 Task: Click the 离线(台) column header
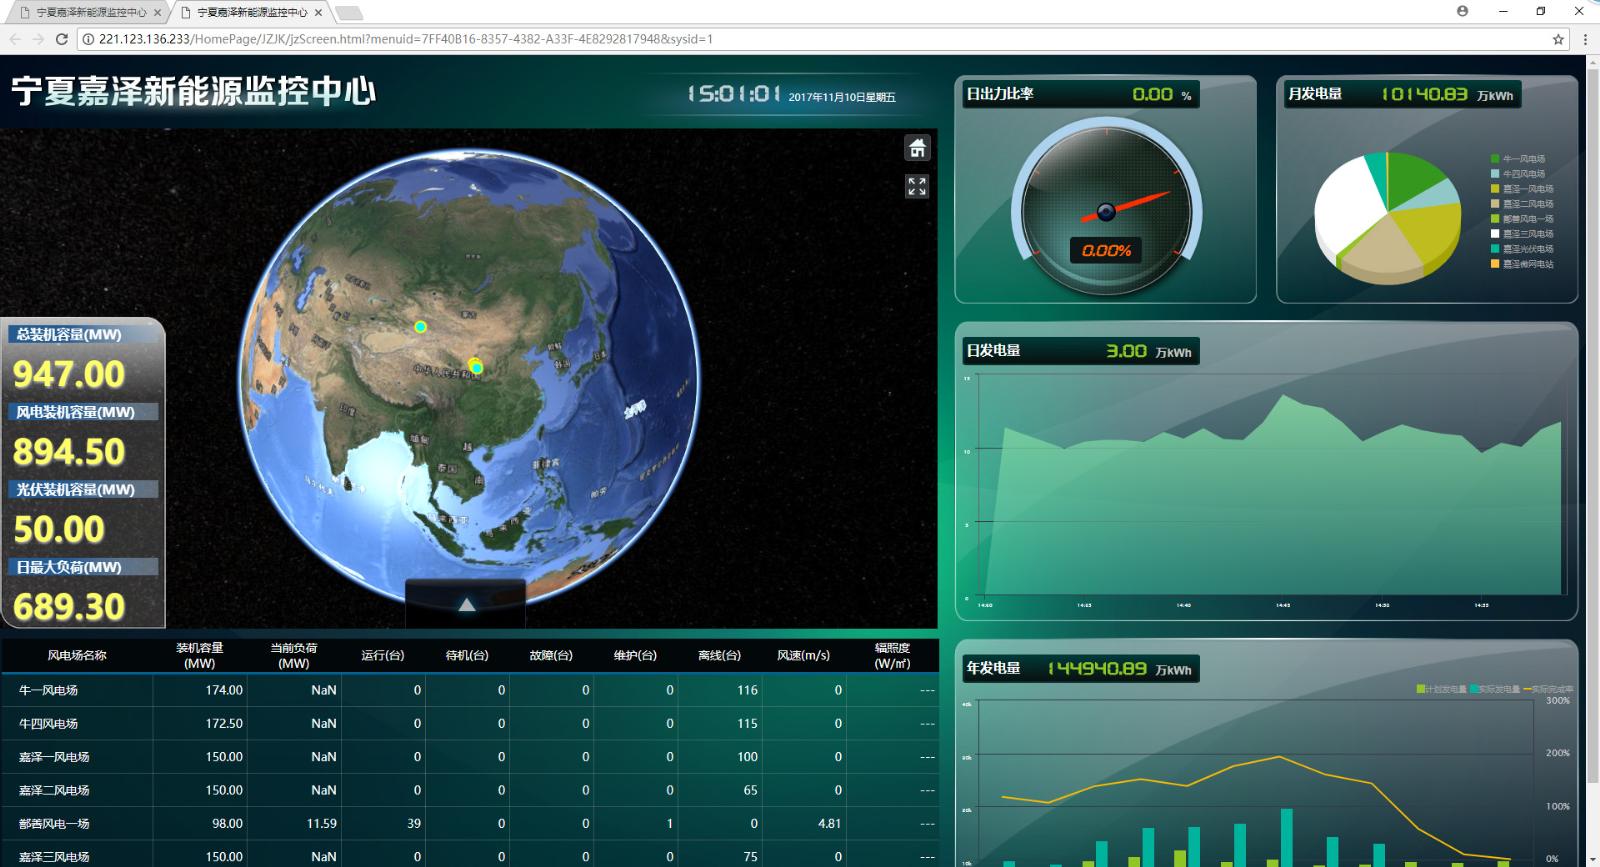pos(719,656)
